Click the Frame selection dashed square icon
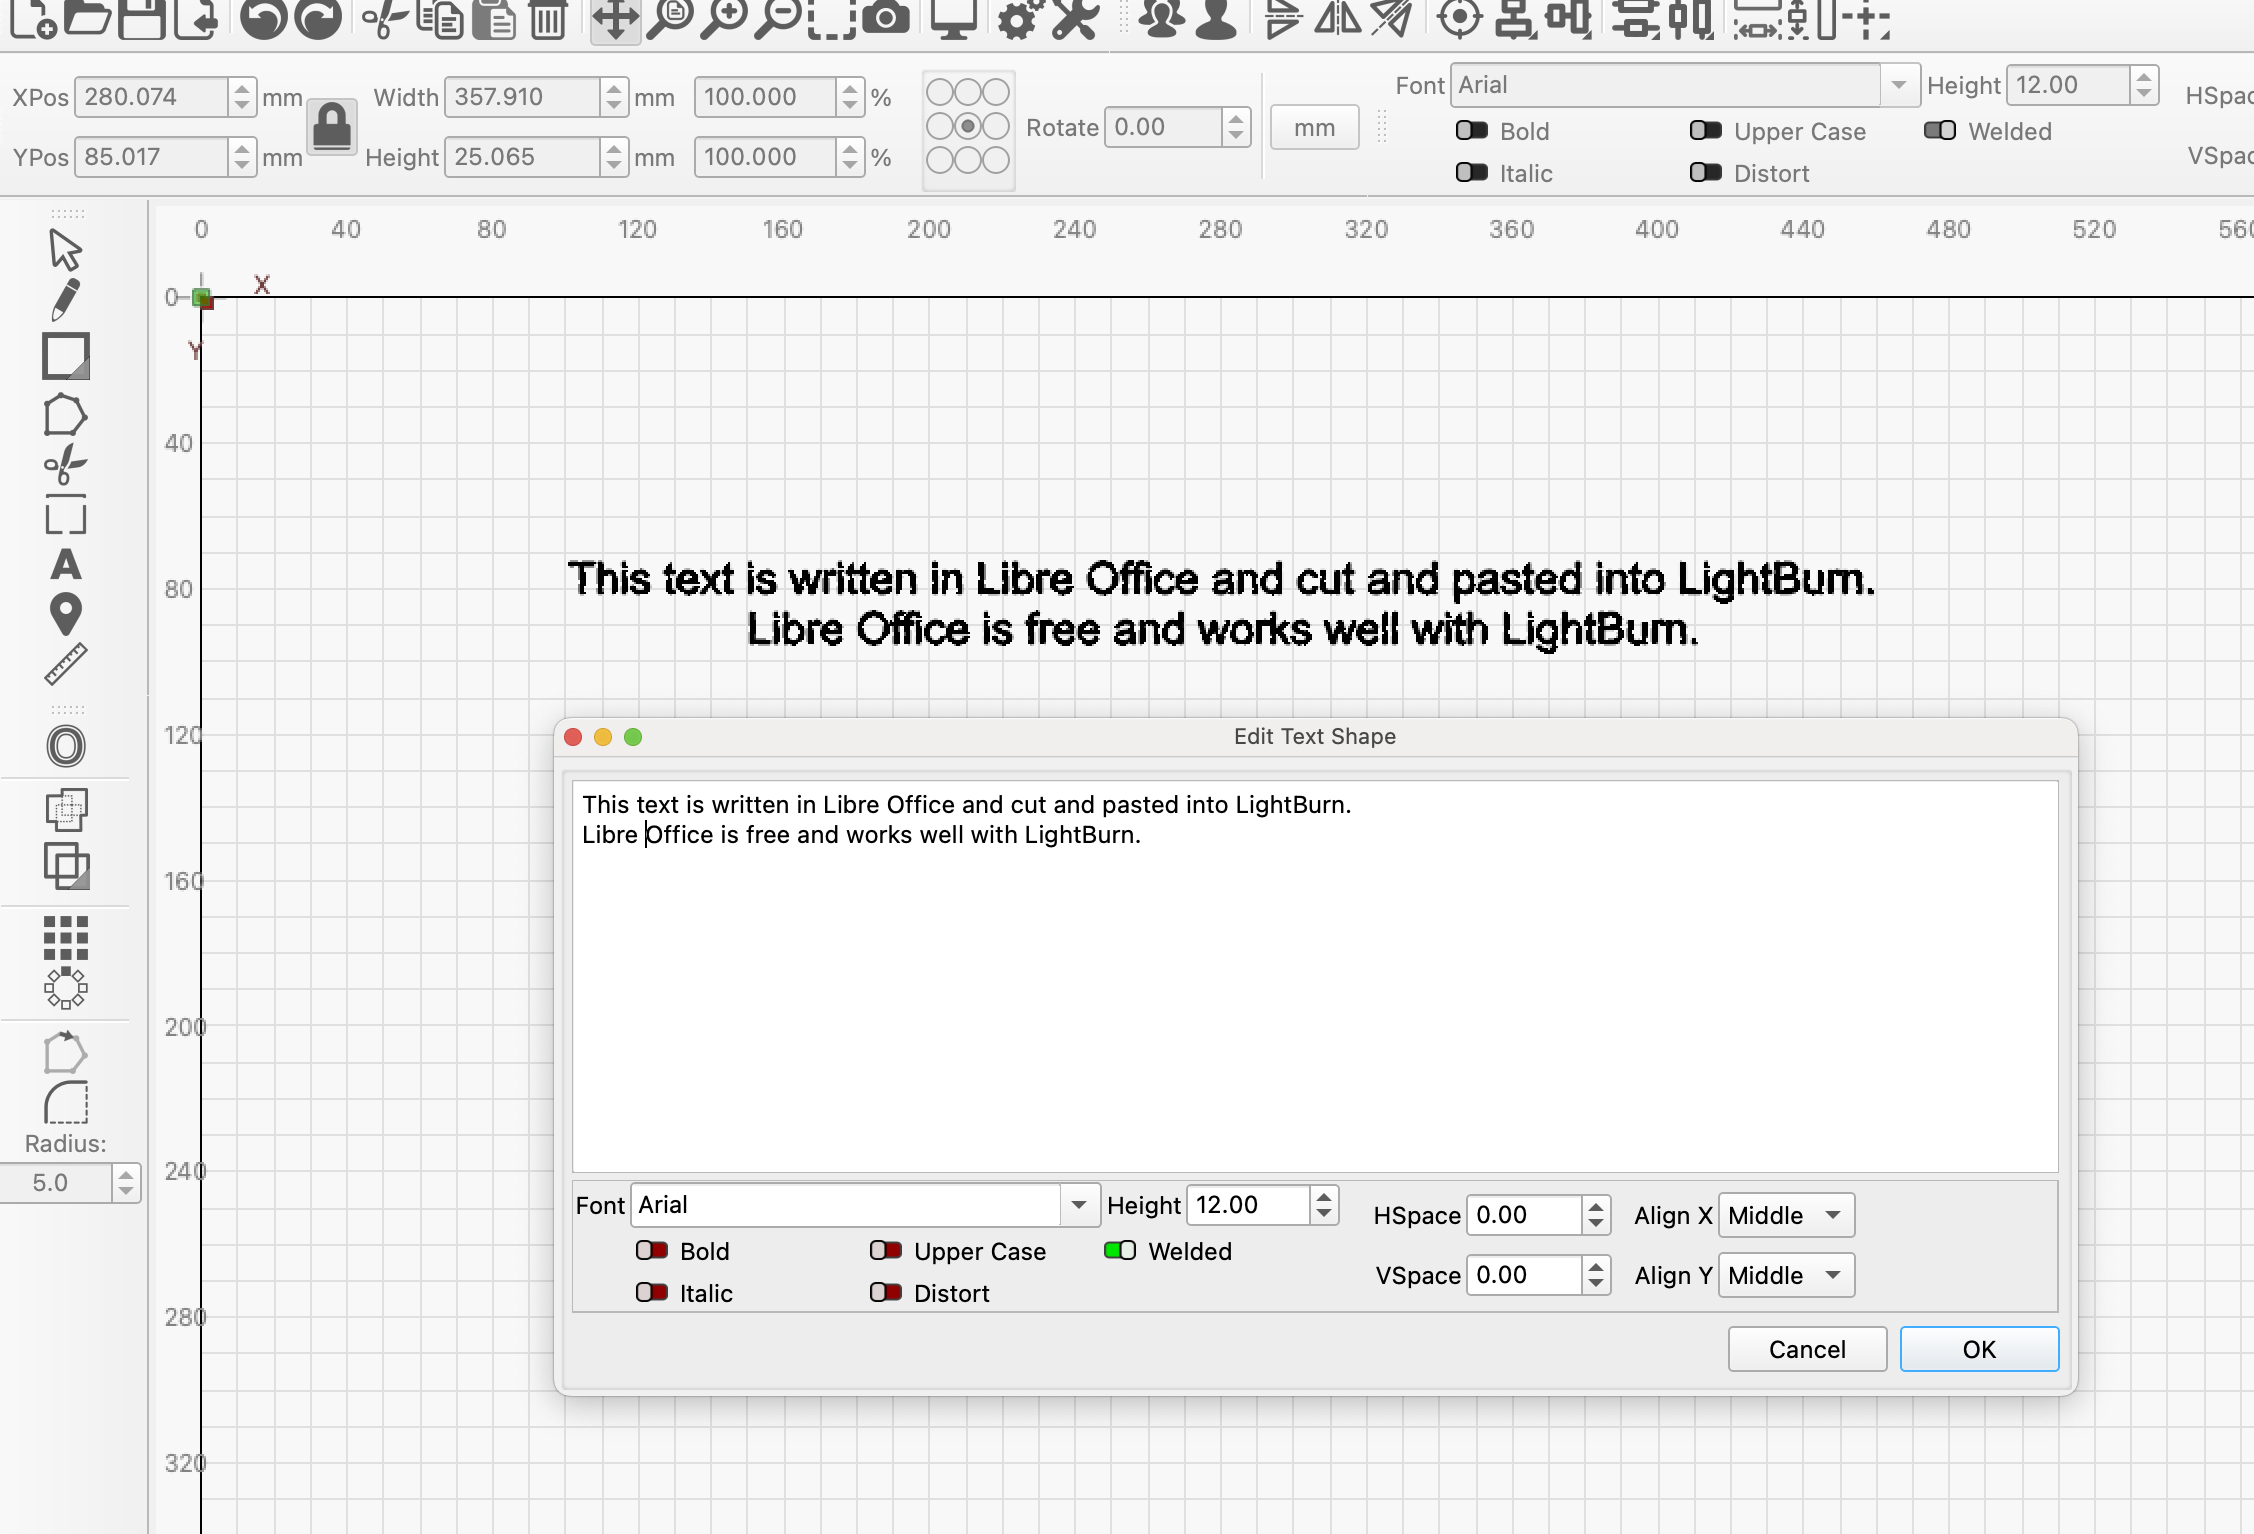The width and height of the screenshot is (2254, 1534). [x=832, y=18]
